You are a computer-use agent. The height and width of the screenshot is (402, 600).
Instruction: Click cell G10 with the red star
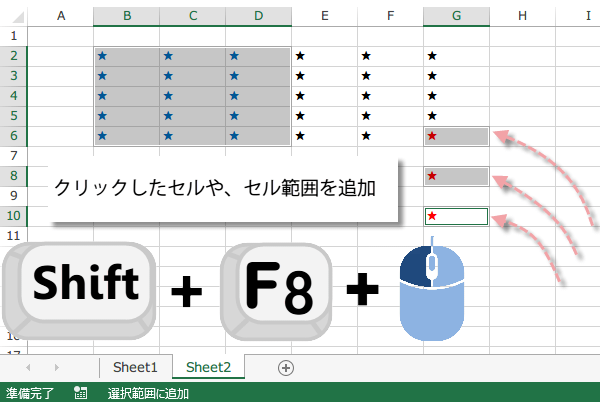[456, 216]
